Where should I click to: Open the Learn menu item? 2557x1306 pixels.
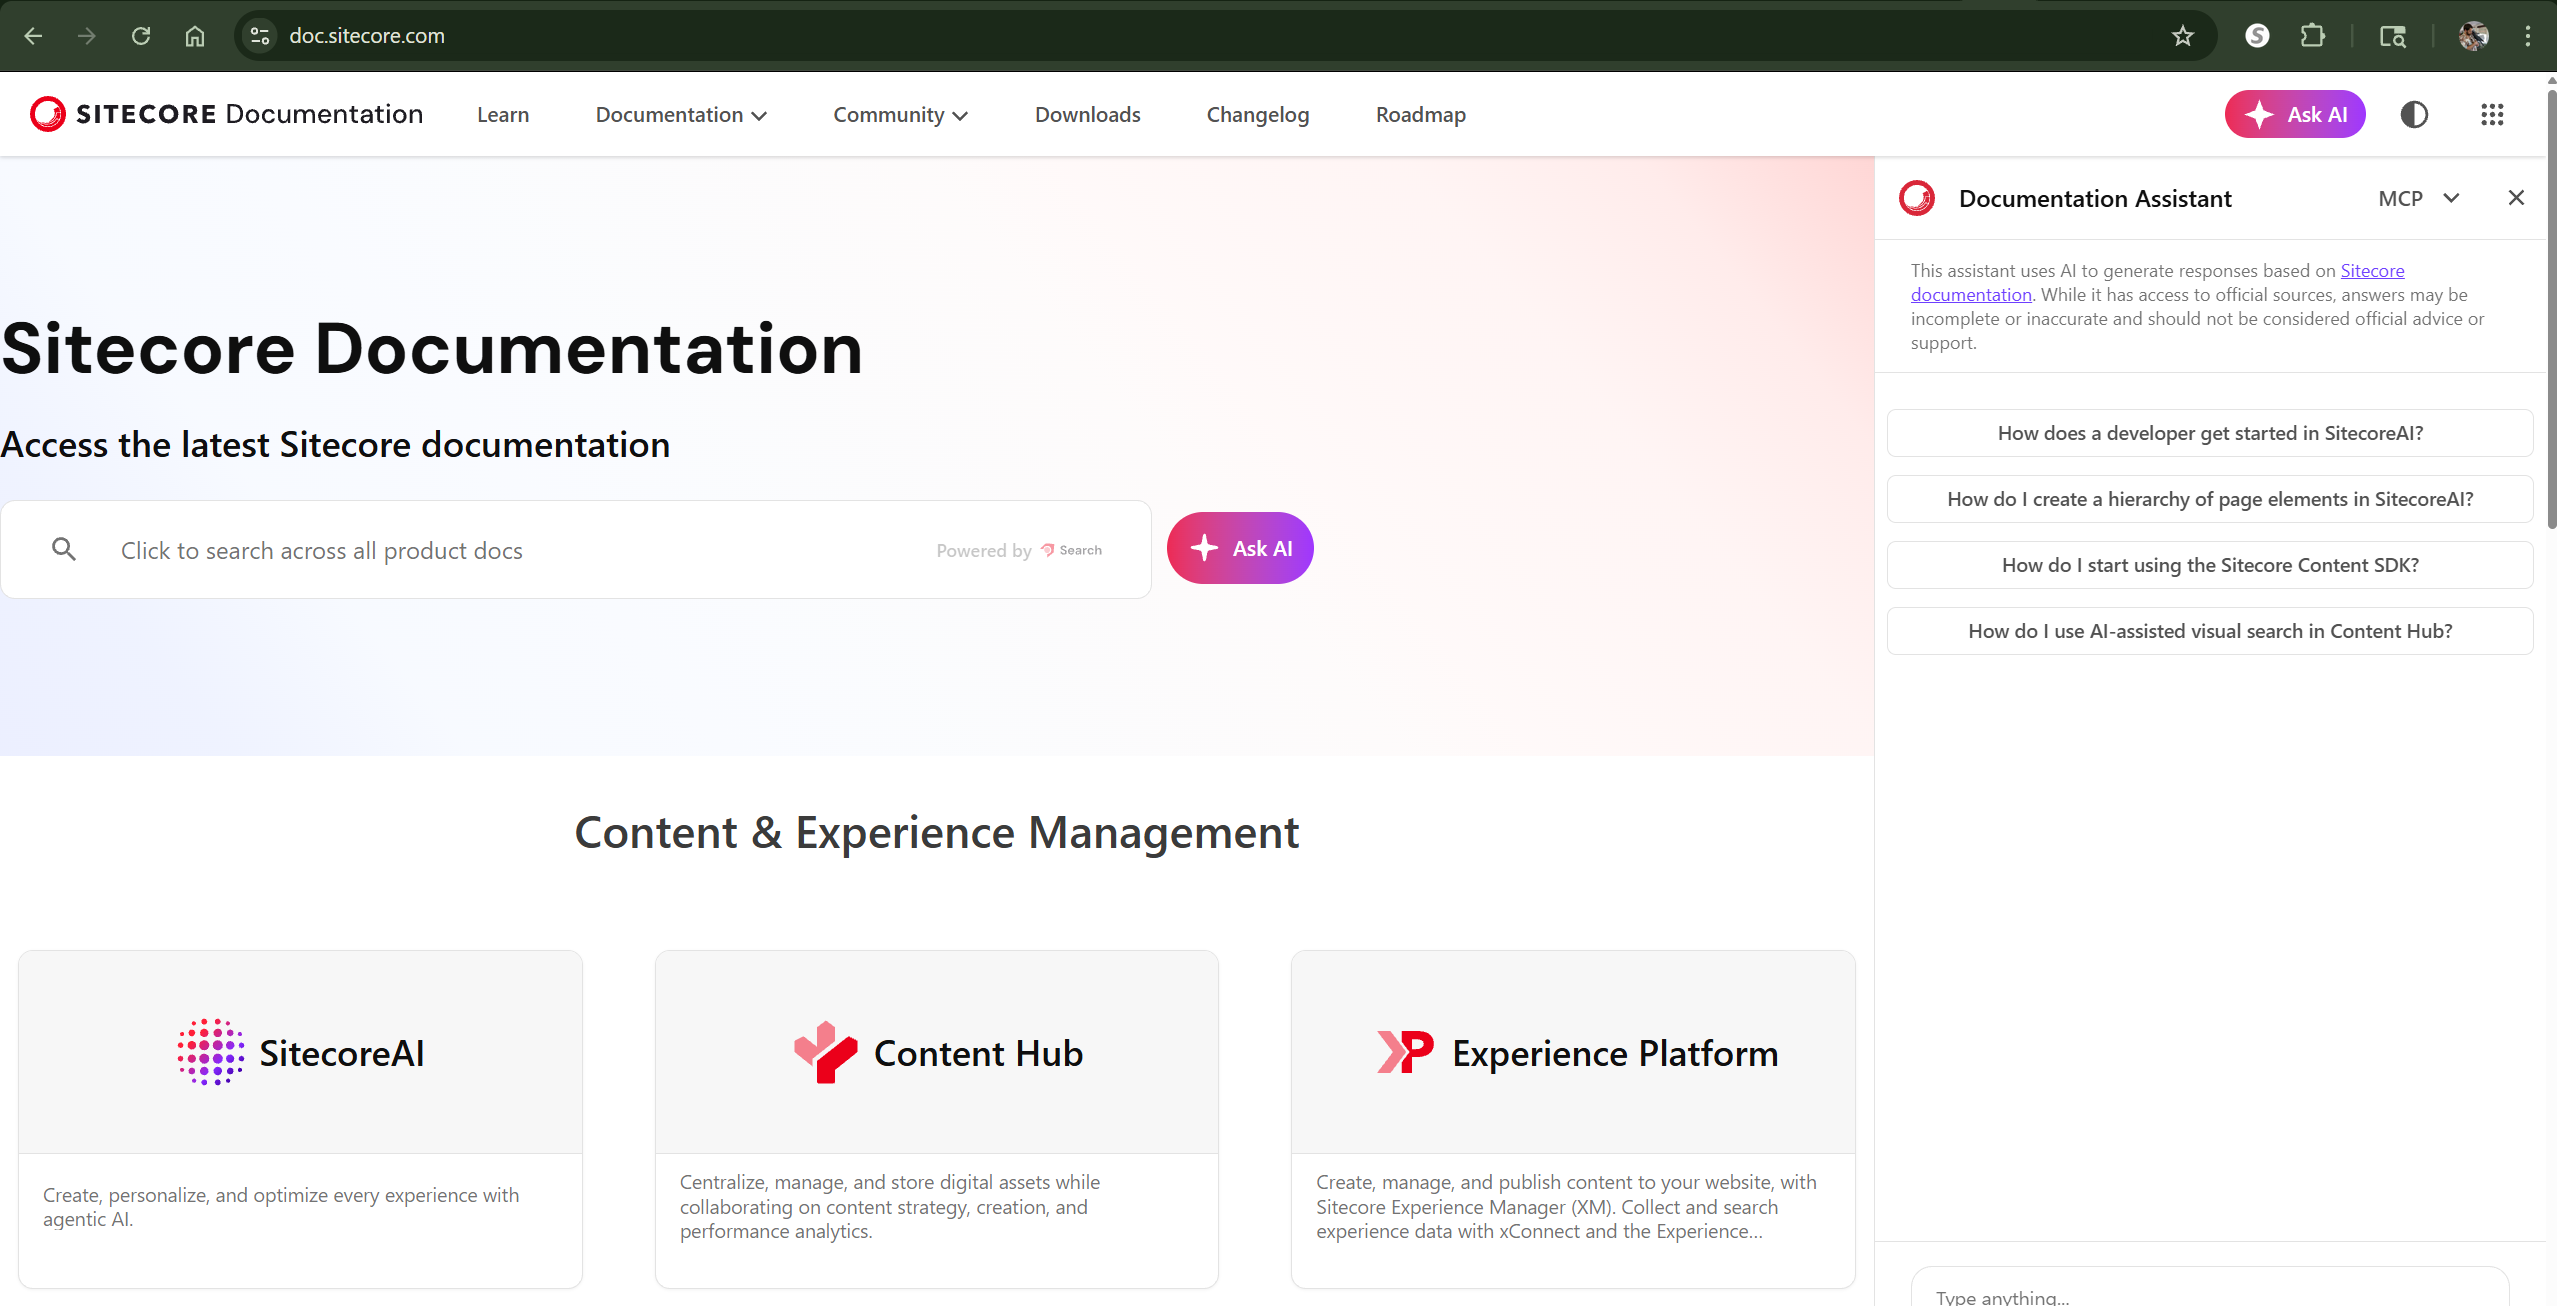(x=503, y=115)
